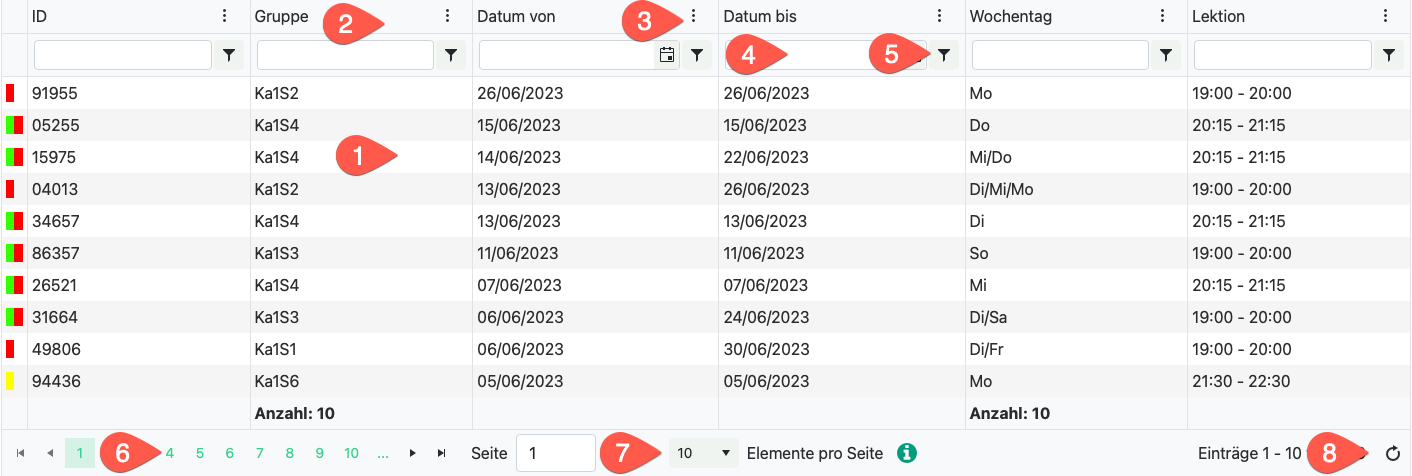Click filter icon for Datum von column
The image size is (1412, 476).
697,55
